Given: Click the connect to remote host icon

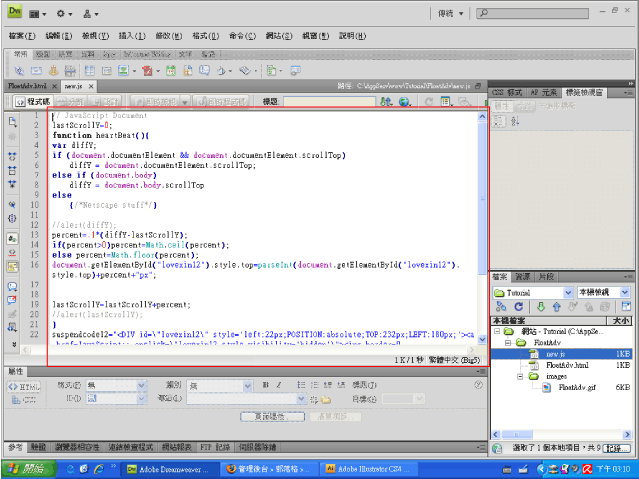Looking at the screenshot, I should point(500,307).
